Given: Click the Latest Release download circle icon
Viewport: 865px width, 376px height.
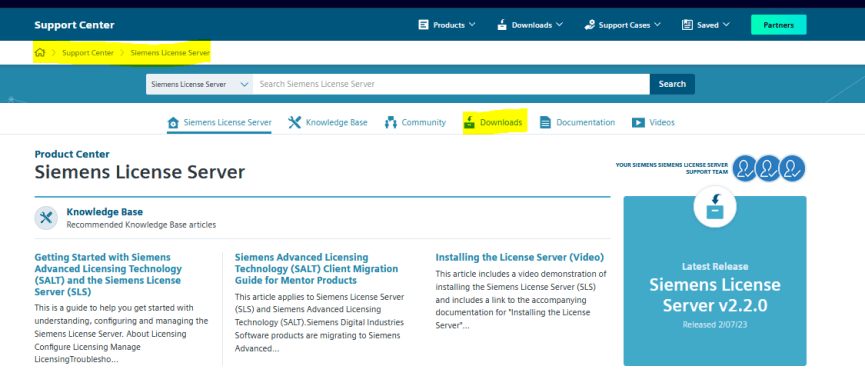Looking at the screenshot, I should click(x=715, y=207).
